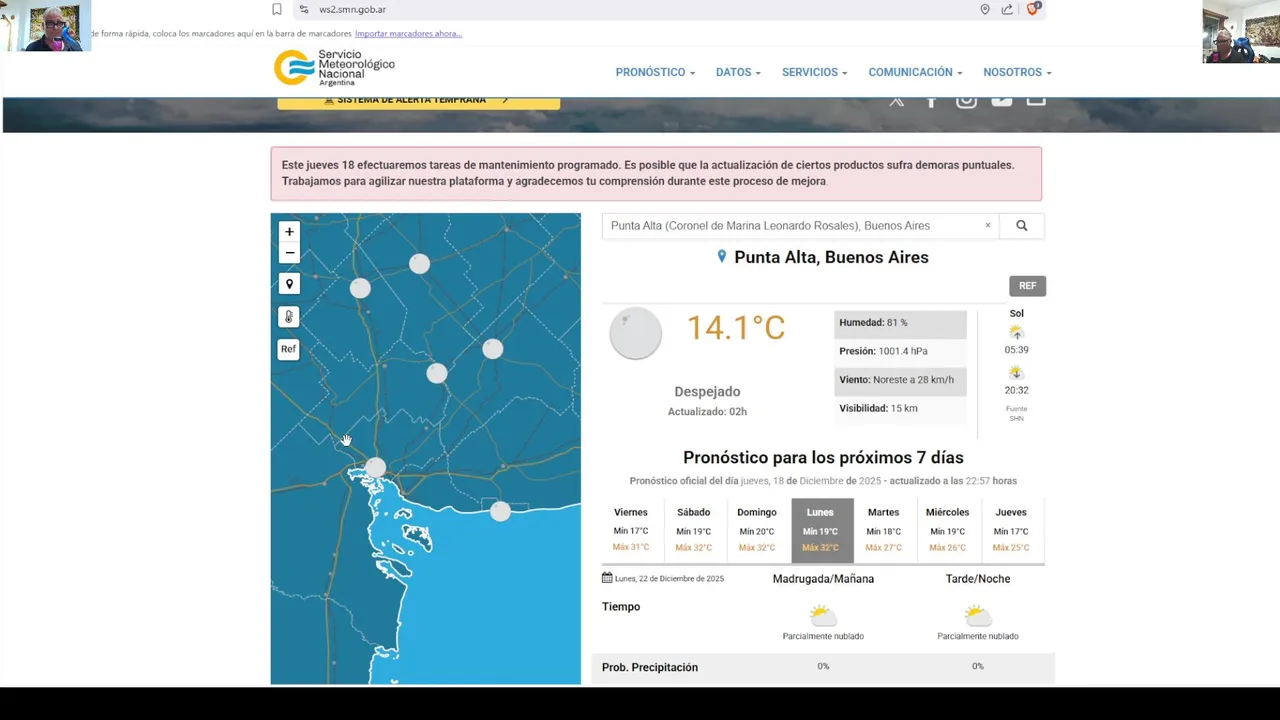This screenshot has height=720, width=1280.
Task: Open site settings icon beside the URL
Action: [304, 9]
